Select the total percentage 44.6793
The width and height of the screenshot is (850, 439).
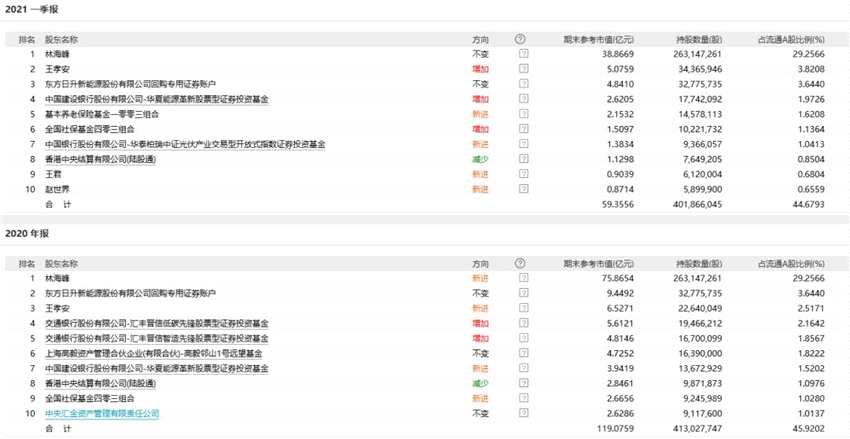click(x=807, y=204)
